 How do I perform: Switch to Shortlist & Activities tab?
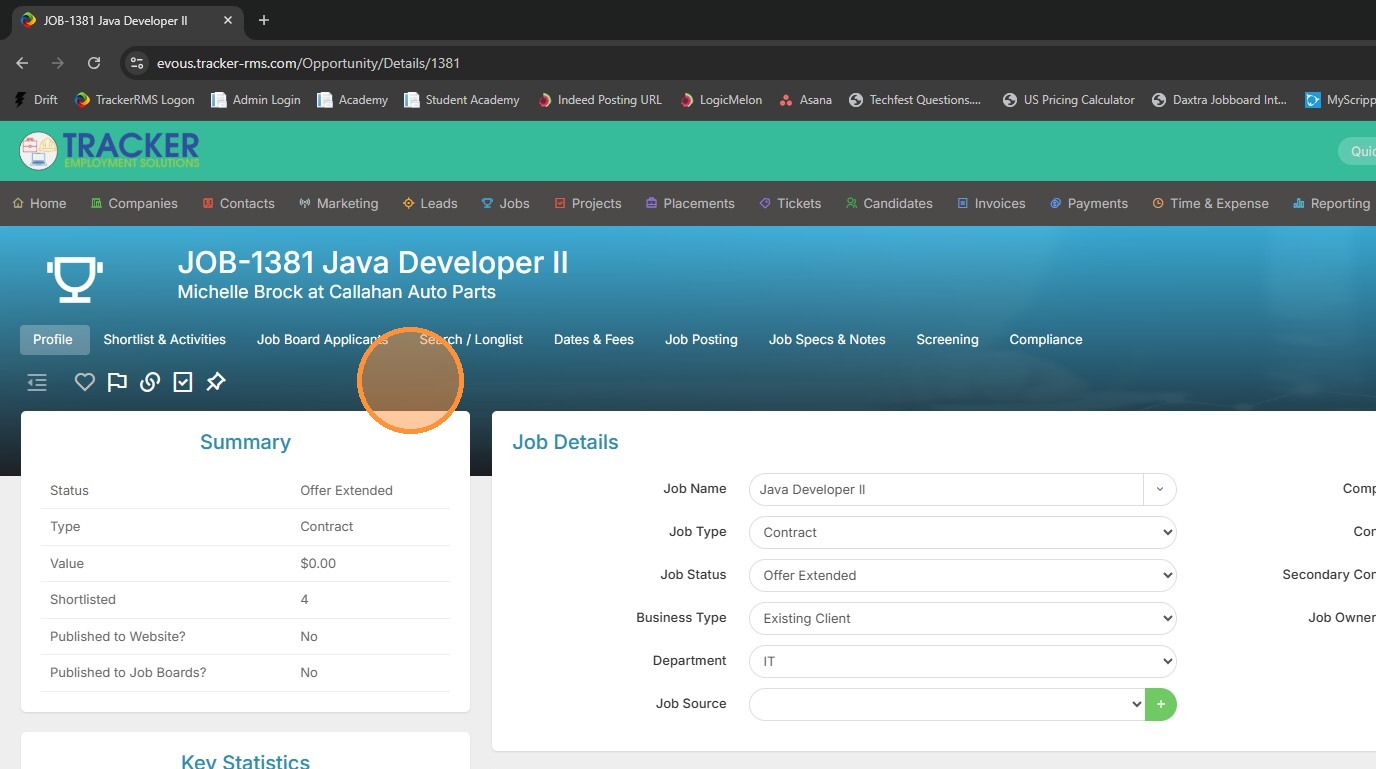pos(164,340)
